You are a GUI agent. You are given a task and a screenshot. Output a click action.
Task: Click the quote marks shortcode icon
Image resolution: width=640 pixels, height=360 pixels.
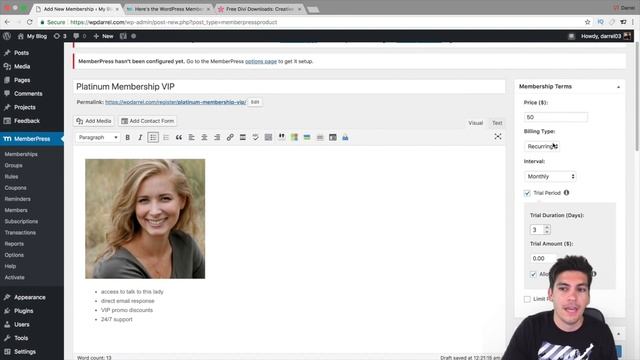click(x=281, y=137)
